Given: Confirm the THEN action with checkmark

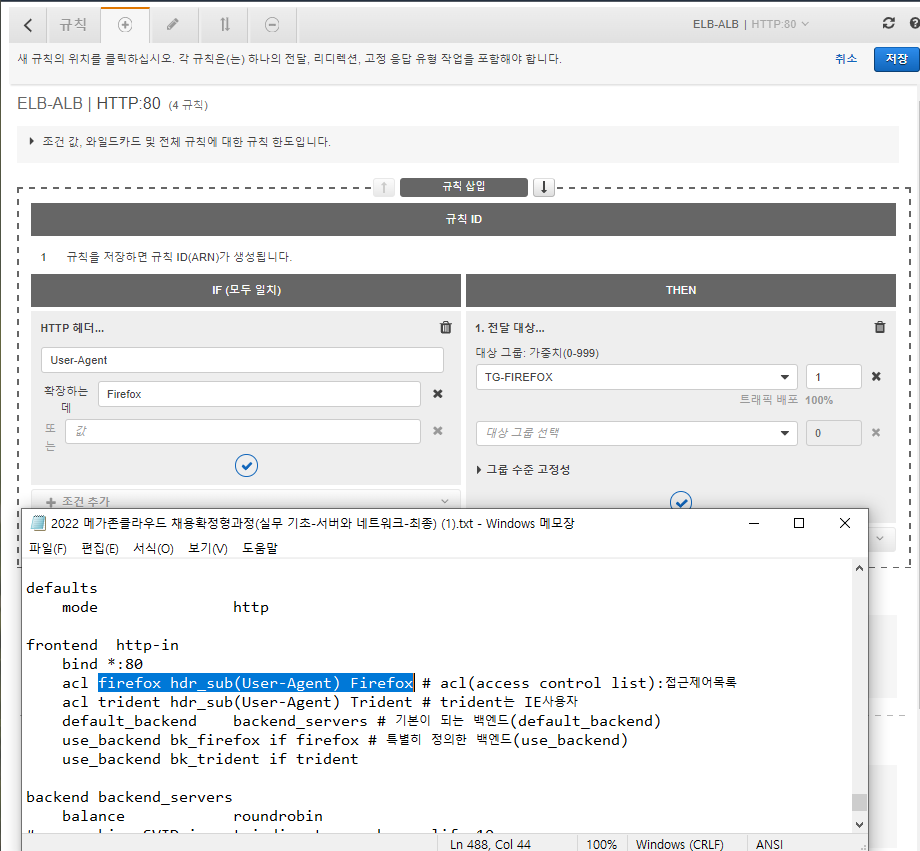Looking at the screenshot, I should click(681, 501).
